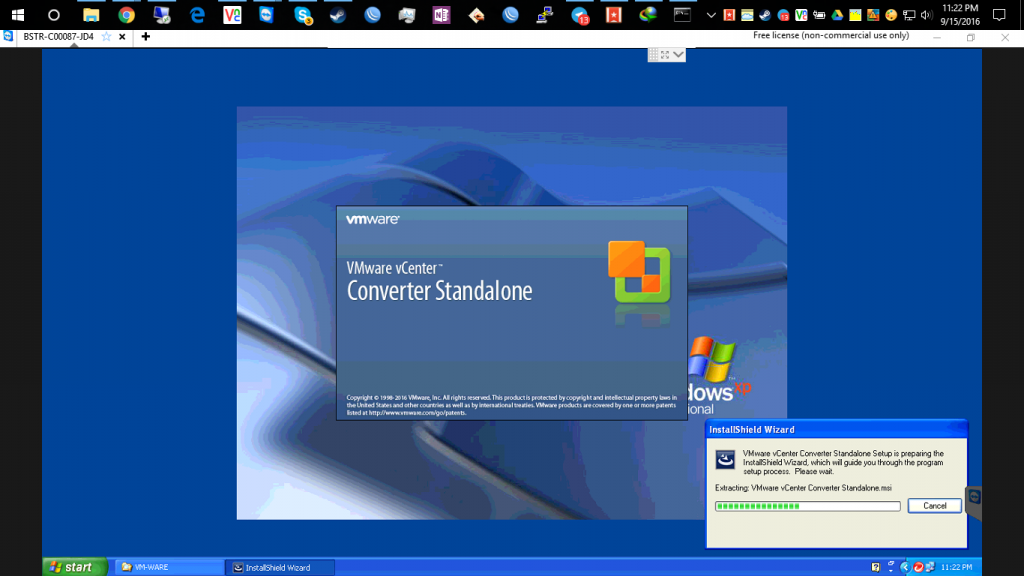The width and height of the screenshot is (1024, 576).
Task: Open the Windows 10 Start button
Action: pos(18,14)
